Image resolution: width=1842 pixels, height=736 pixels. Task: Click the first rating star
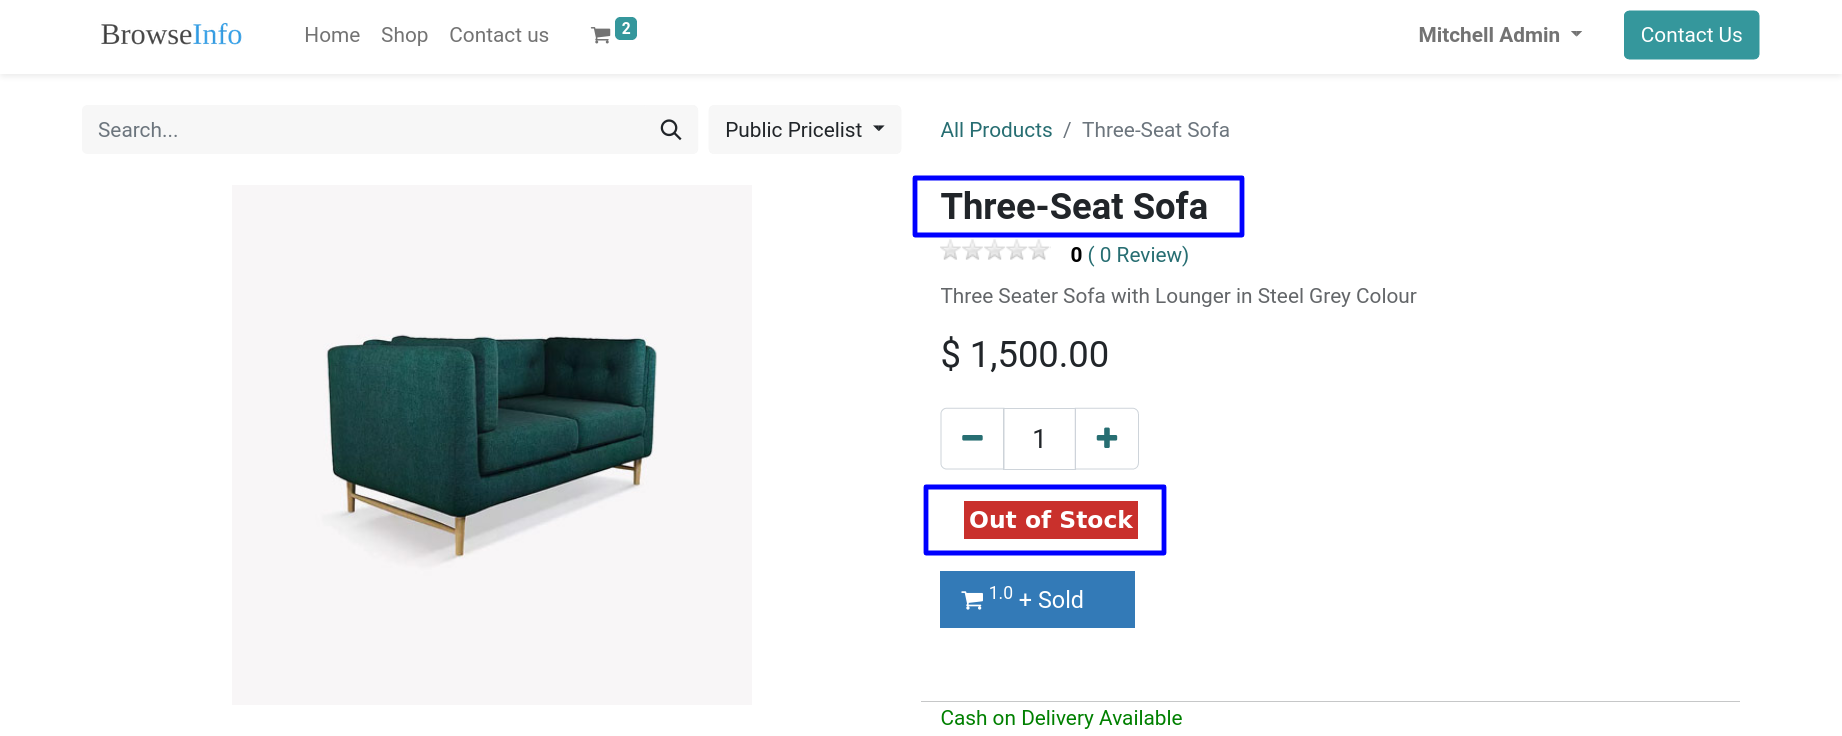pos(951,251)
